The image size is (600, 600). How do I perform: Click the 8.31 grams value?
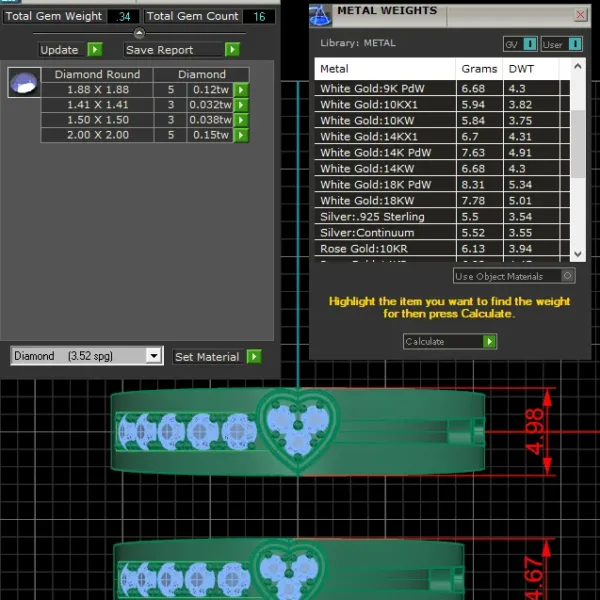click(x=473, y=184)
